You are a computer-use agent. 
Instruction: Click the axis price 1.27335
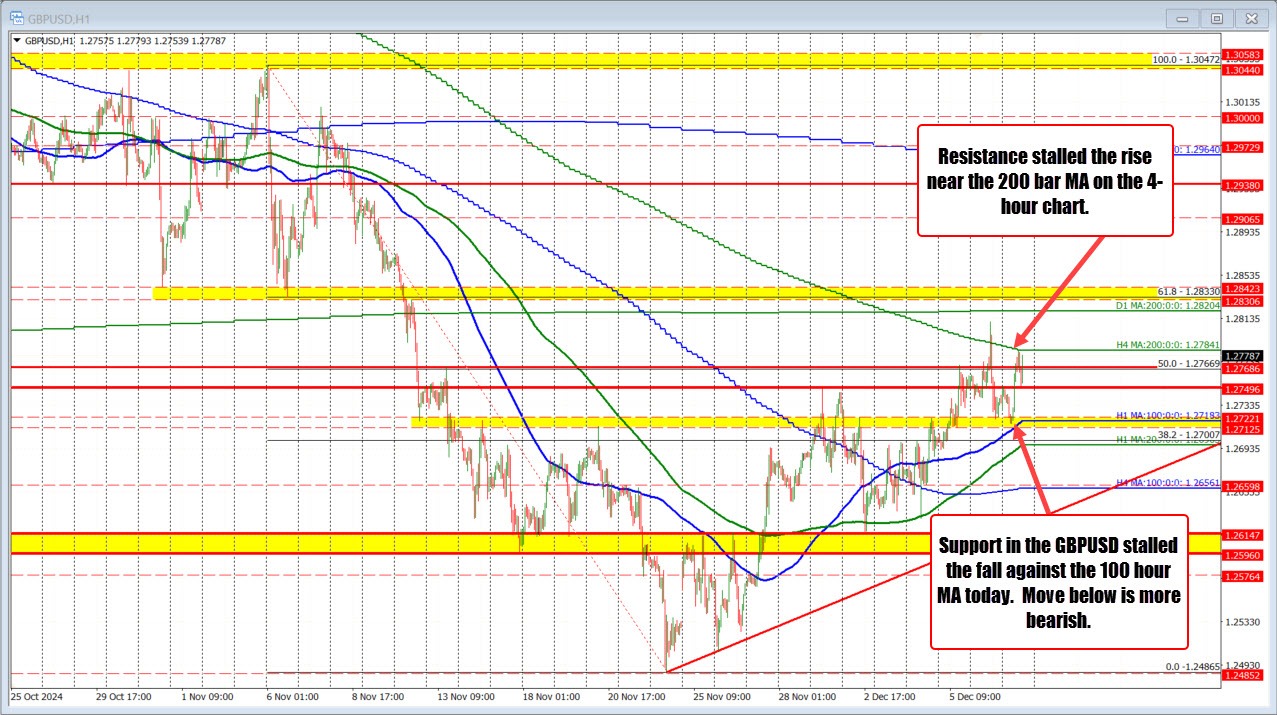coord(1244,406)
